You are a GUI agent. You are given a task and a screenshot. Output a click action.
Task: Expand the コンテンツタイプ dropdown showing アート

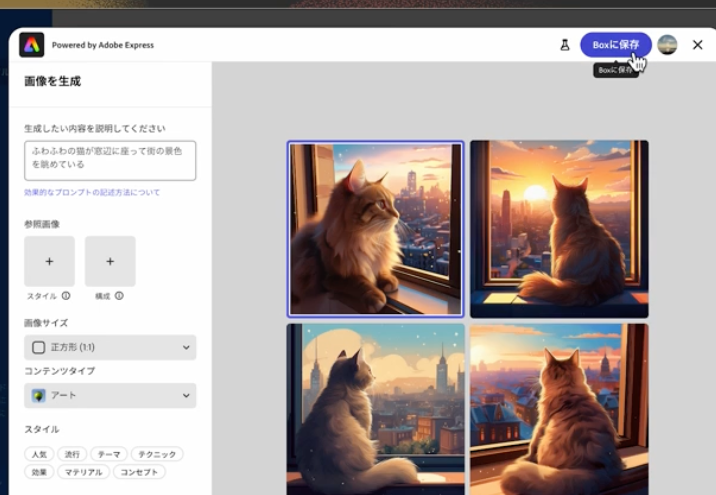tap(110, 395)
